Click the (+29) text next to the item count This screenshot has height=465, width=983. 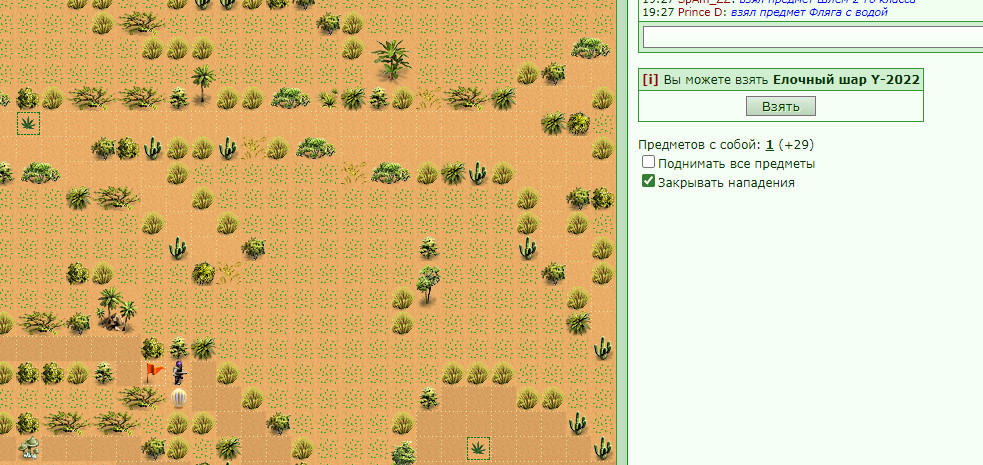796,145
